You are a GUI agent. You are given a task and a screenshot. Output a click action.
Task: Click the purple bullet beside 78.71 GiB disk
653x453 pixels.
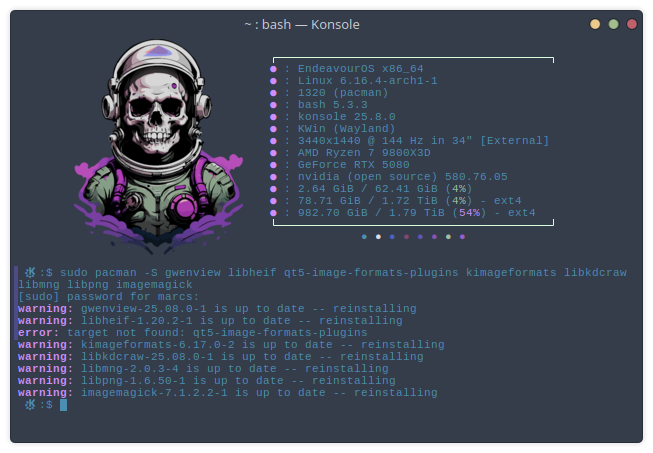click(x=273, y=201)
